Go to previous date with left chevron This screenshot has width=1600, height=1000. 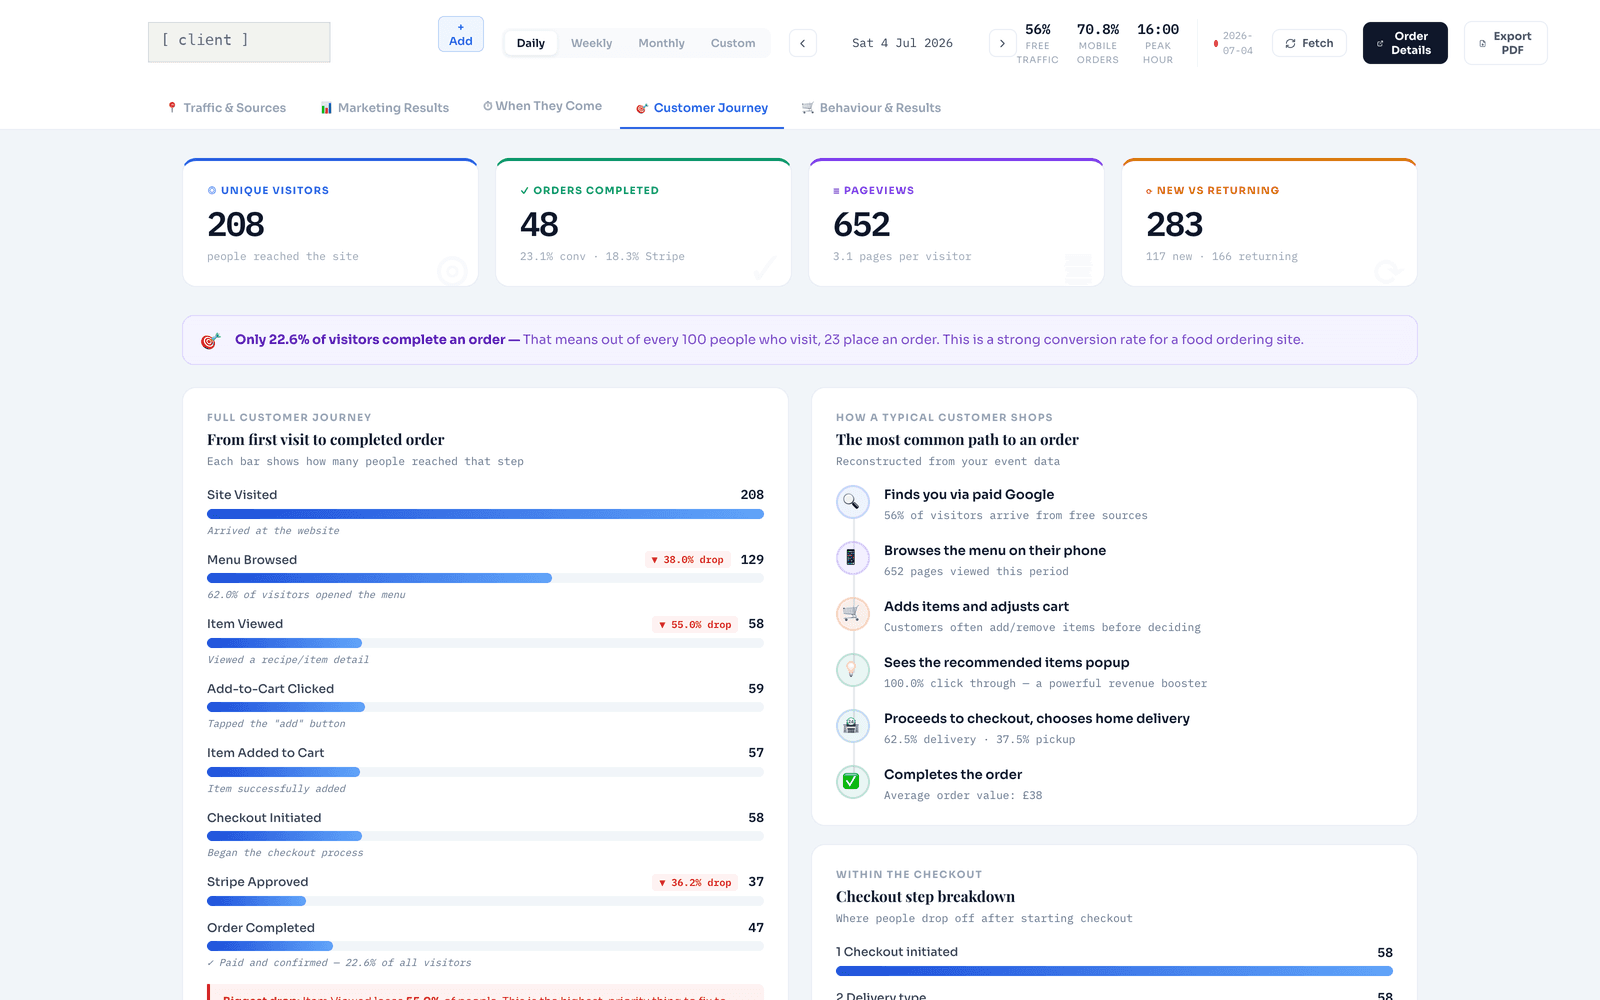coord(803,43)
